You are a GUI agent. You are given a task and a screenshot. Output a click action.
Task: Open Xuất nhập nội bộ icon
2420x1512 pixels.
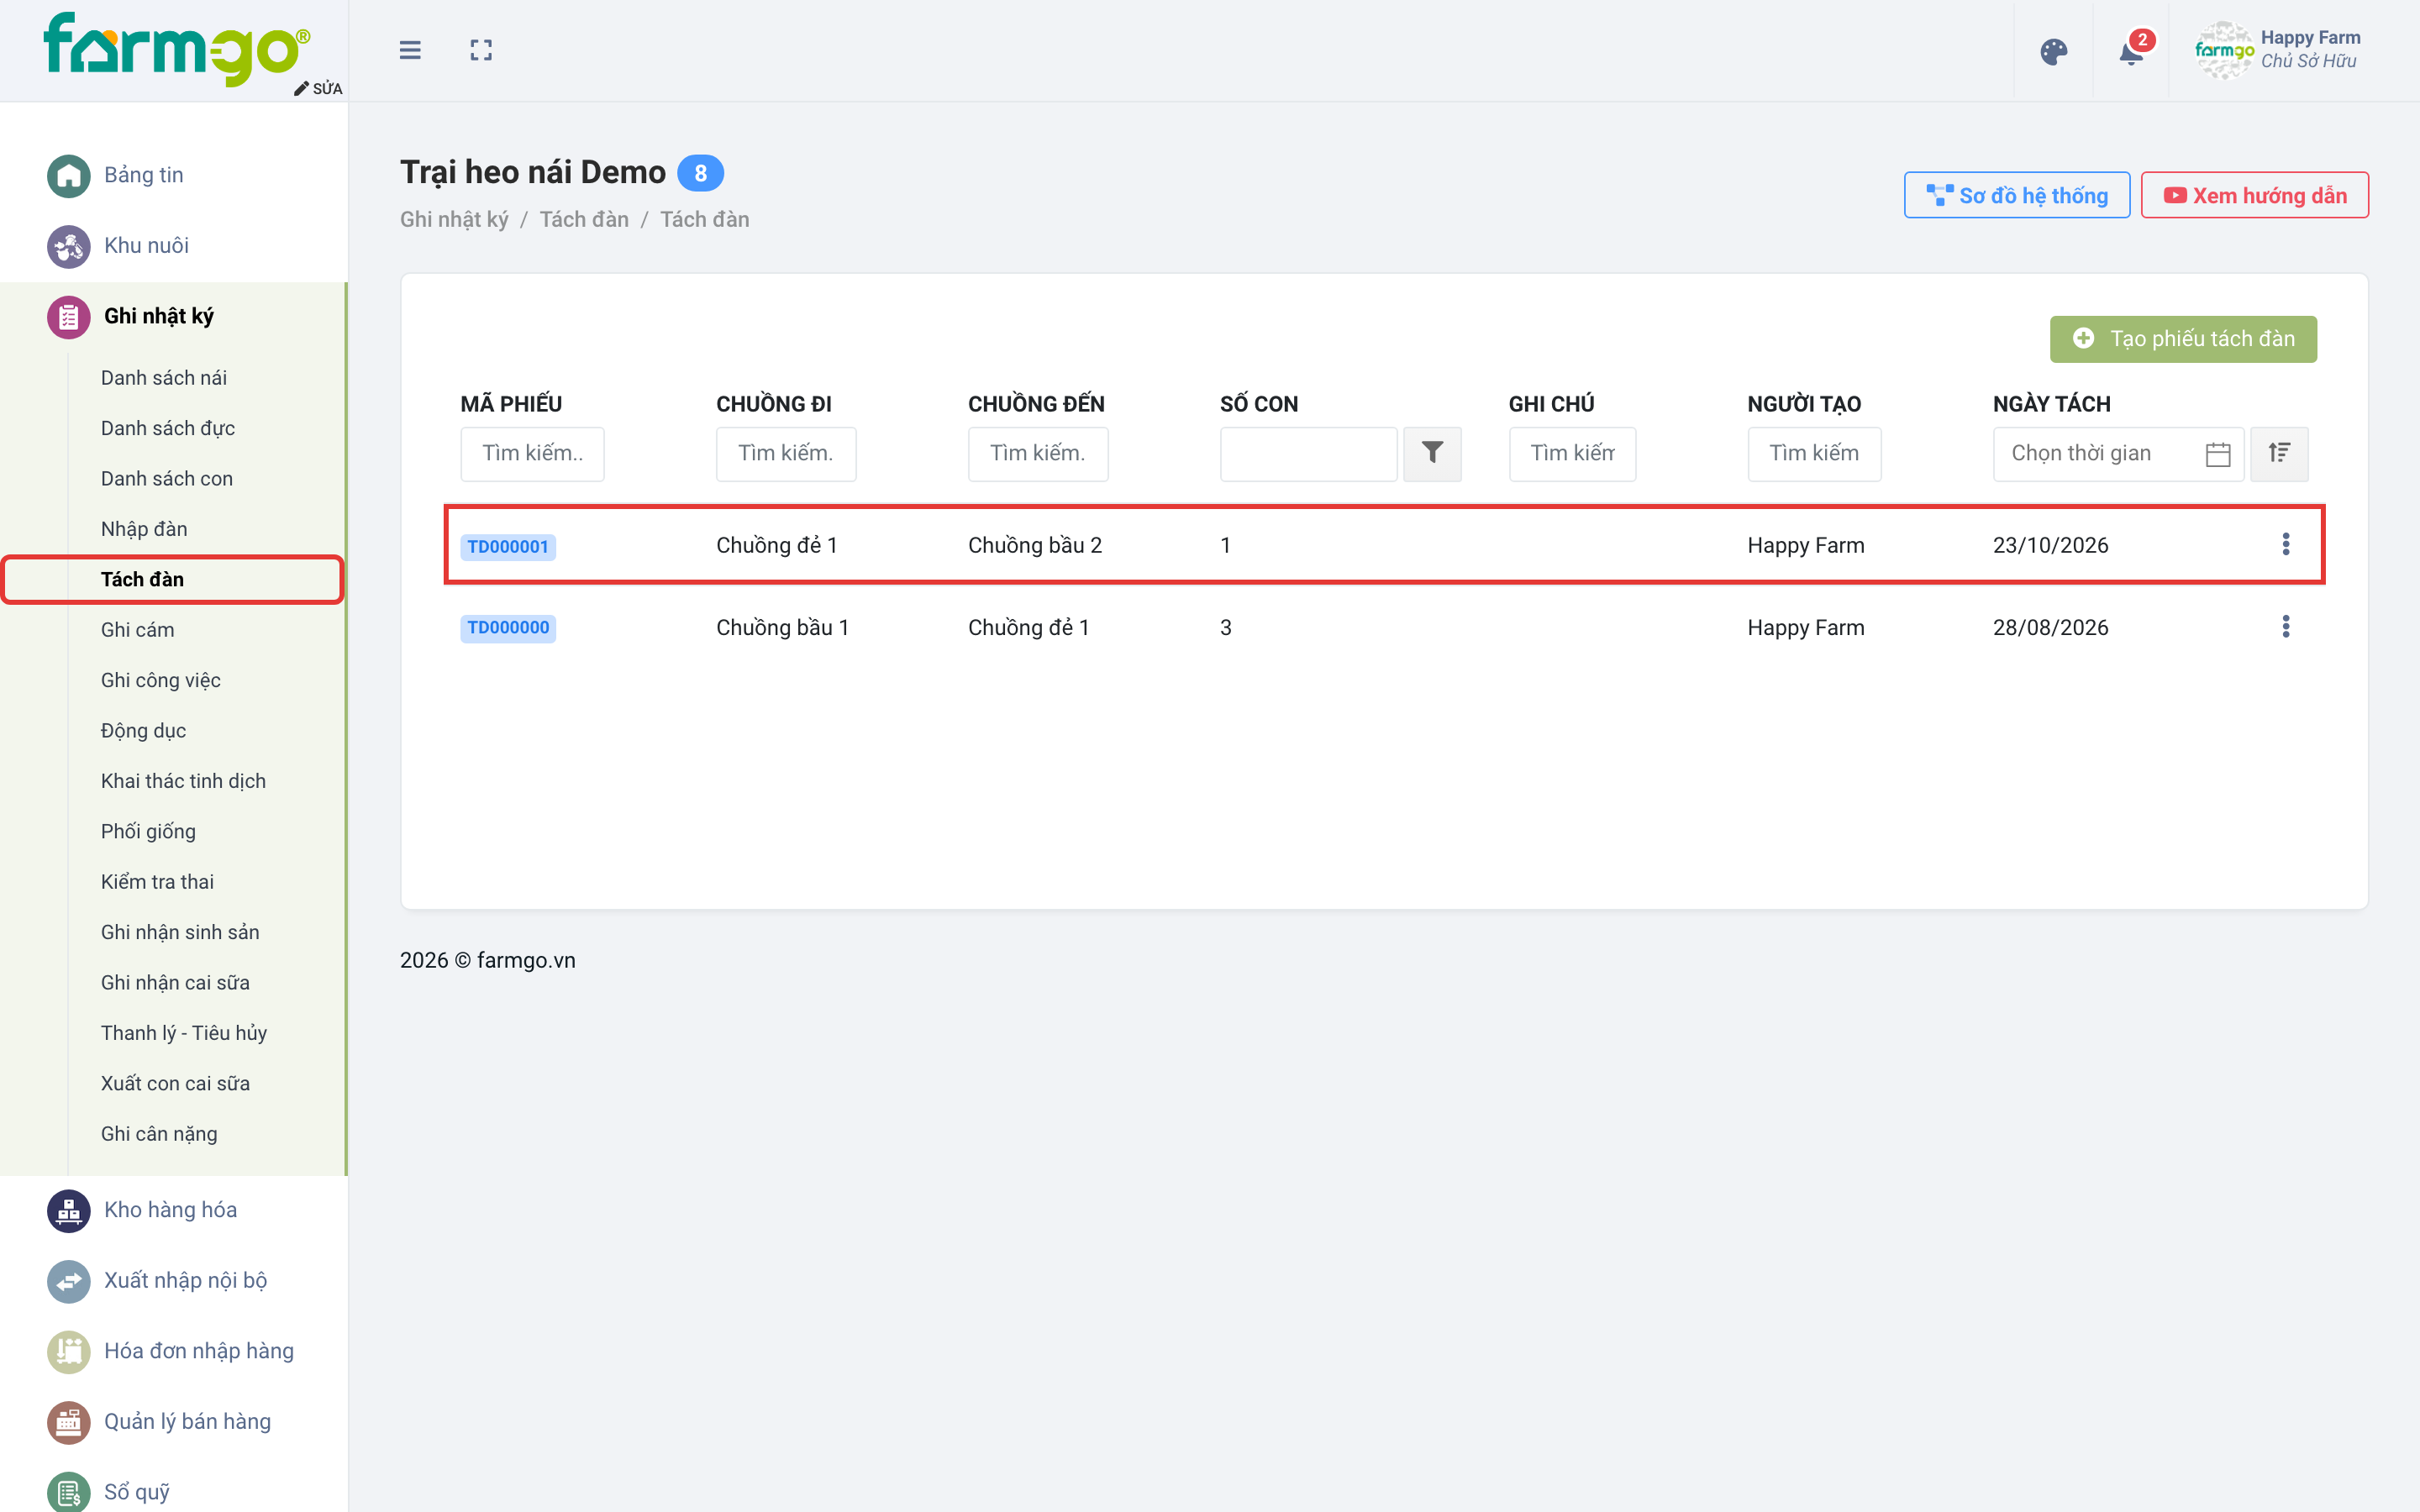click(69, 1281)
